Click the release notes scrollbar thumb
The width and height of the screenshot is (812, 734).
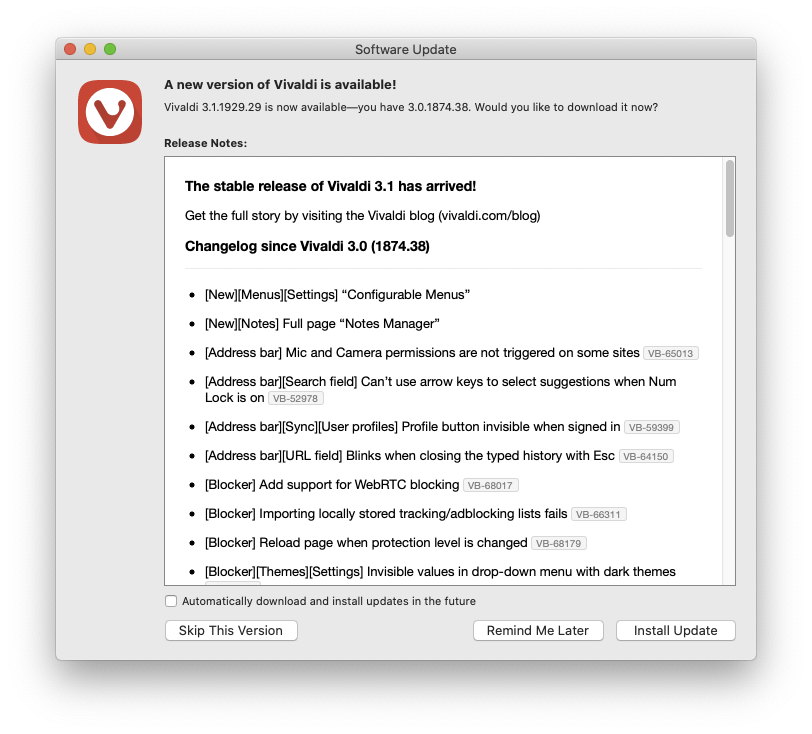point(730,198)
